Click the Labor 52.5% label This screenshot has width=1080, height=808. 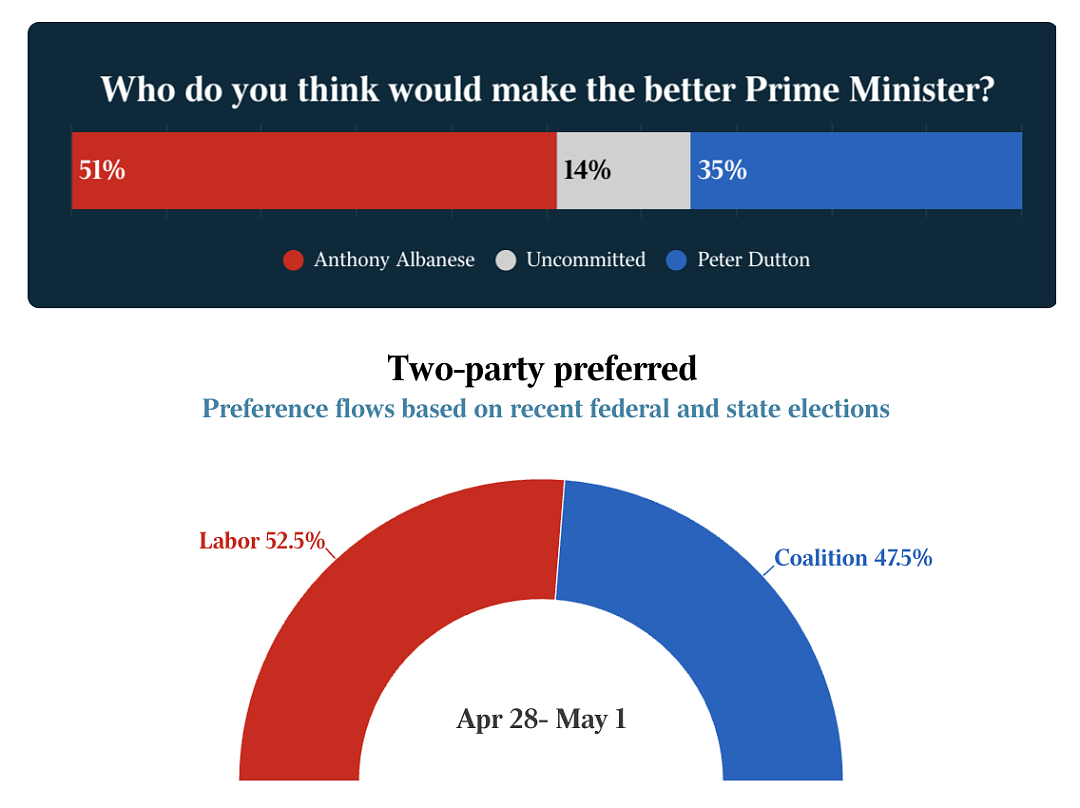[262, 541]
